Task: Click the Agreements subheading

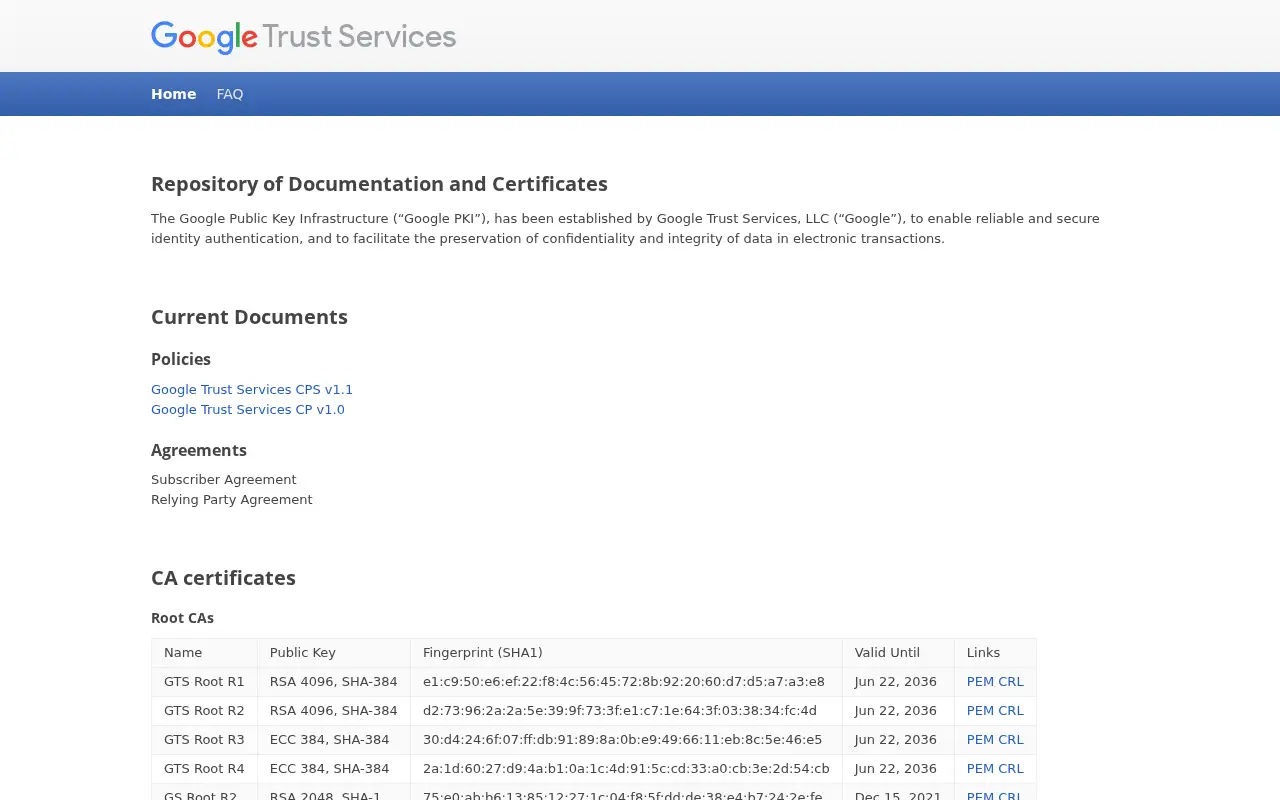Action: point(199,450)
